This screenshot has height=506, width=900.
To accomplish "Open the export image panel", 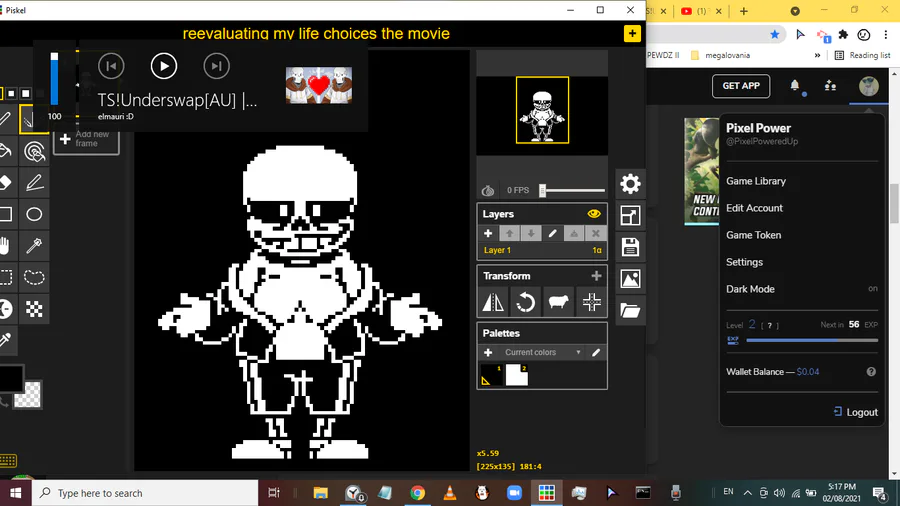I will [630, 279].
